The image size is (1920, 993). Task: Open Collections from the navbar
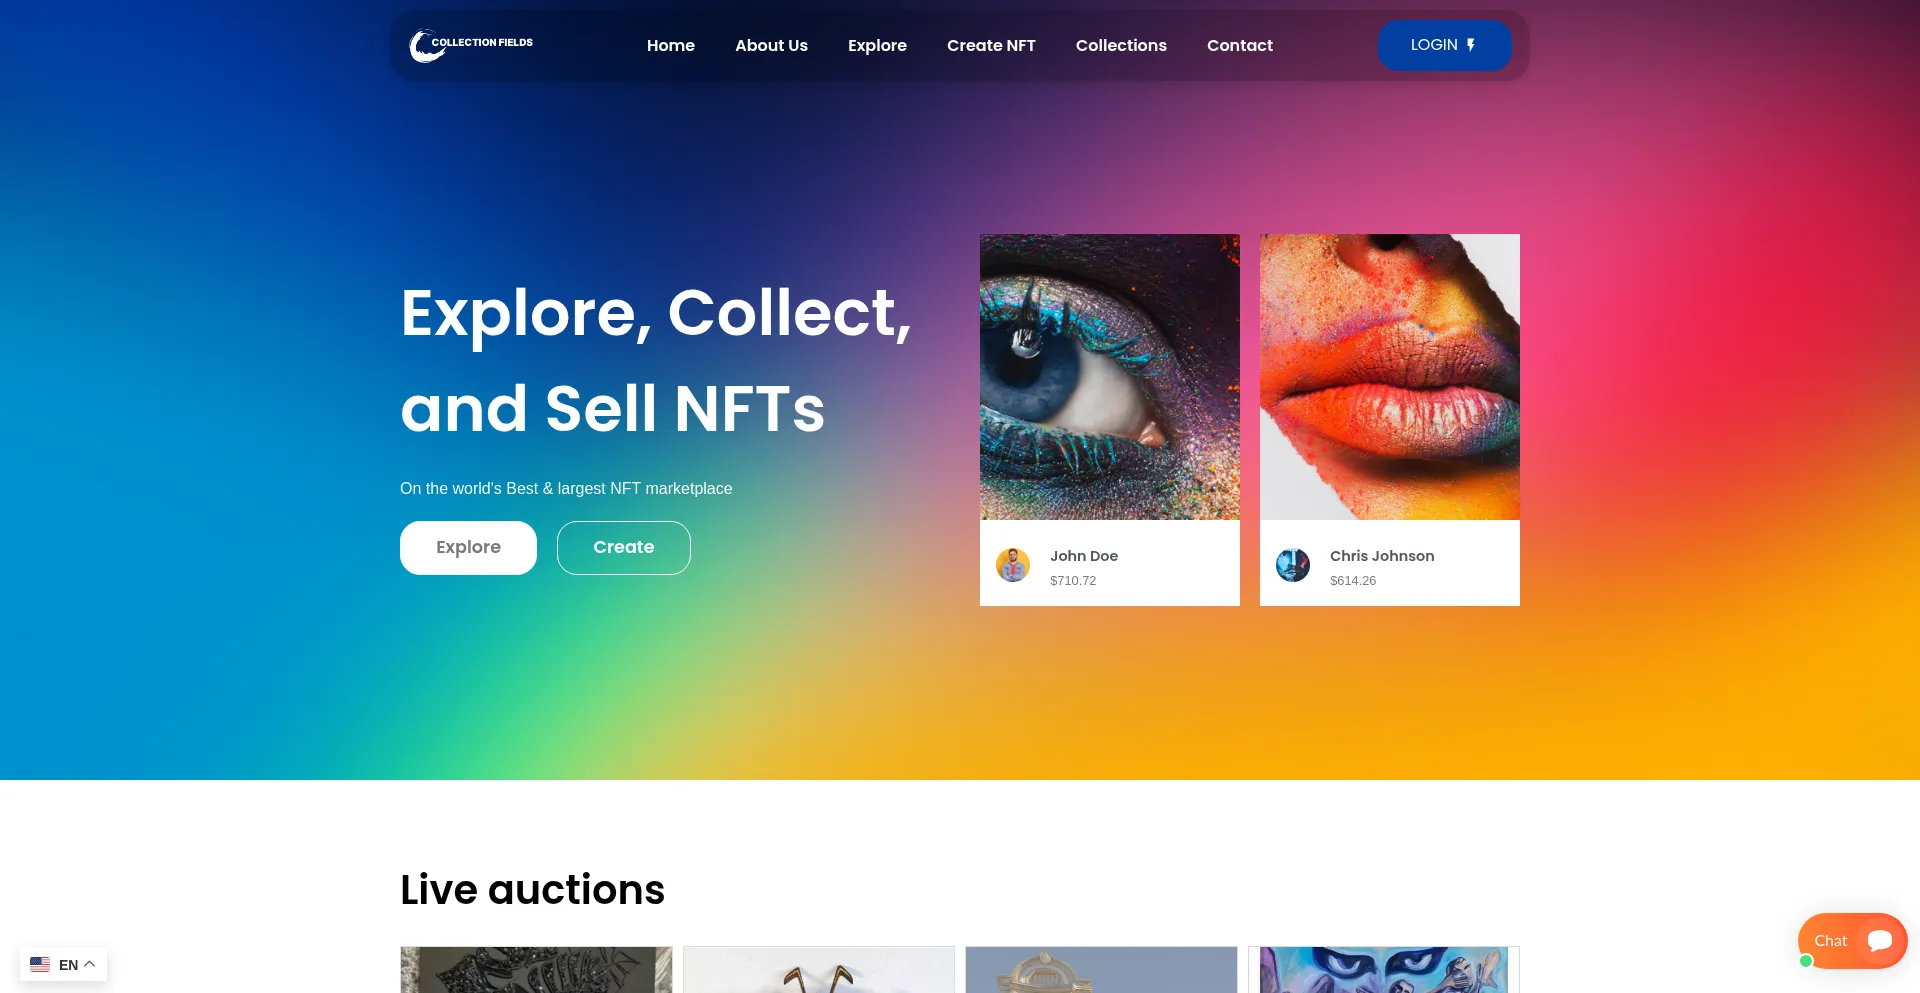coord(1121,45)
